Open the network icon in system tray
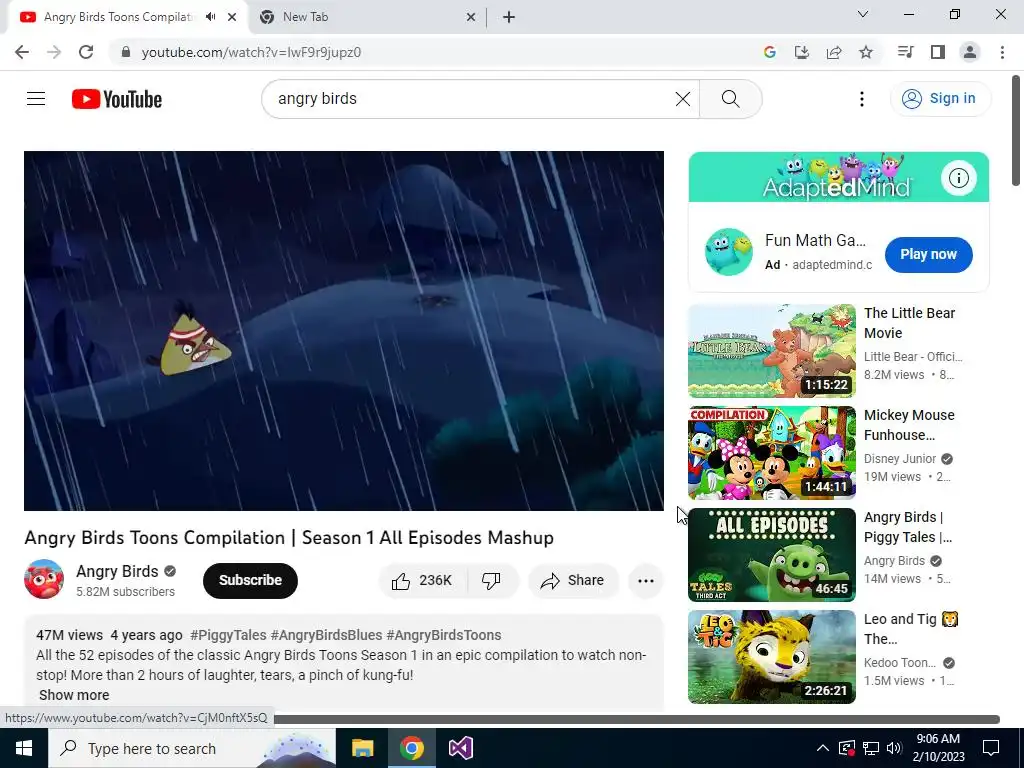 click(871, 748)
